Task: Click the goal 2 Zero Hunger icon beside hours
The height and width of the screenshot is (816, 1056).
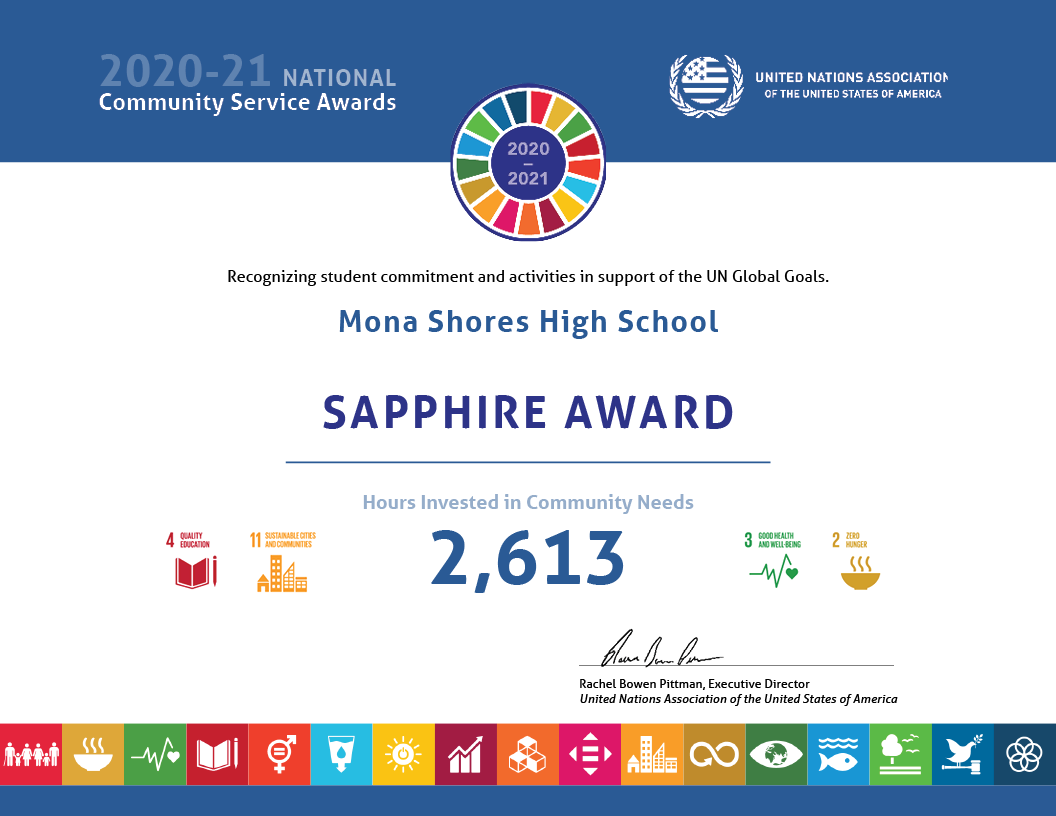Action: 856,562
